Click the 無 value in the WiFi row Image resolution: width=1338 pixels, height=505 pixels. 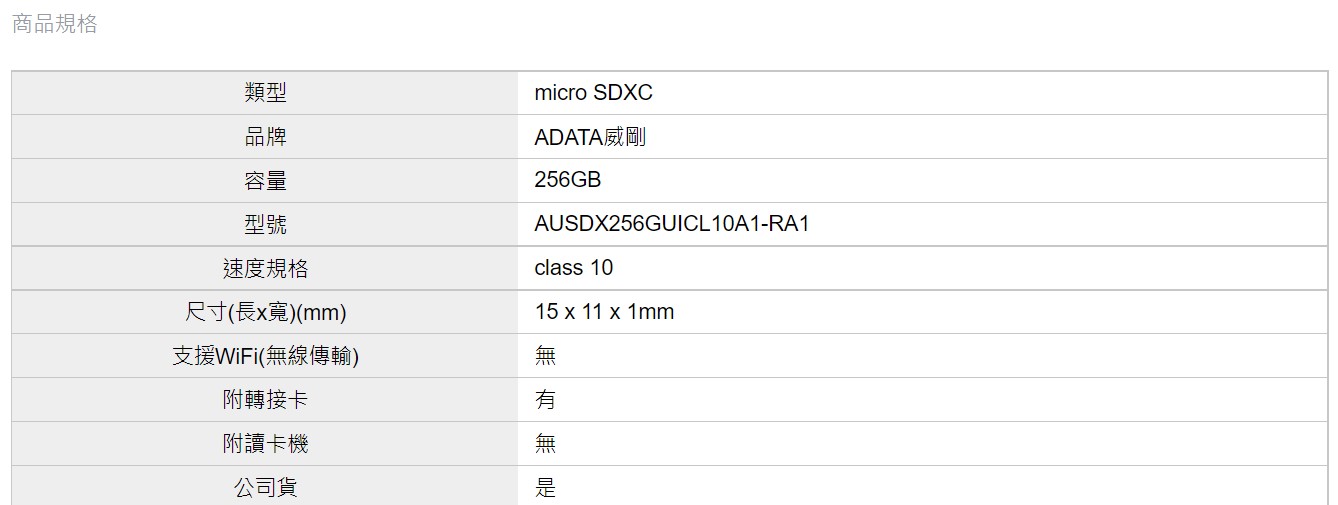tap(546, 356)
